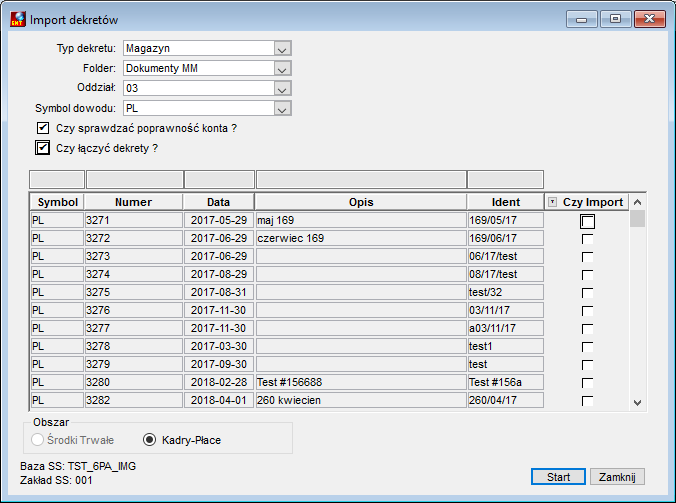Select the '03/11/17' ident cell

(506, 310)
